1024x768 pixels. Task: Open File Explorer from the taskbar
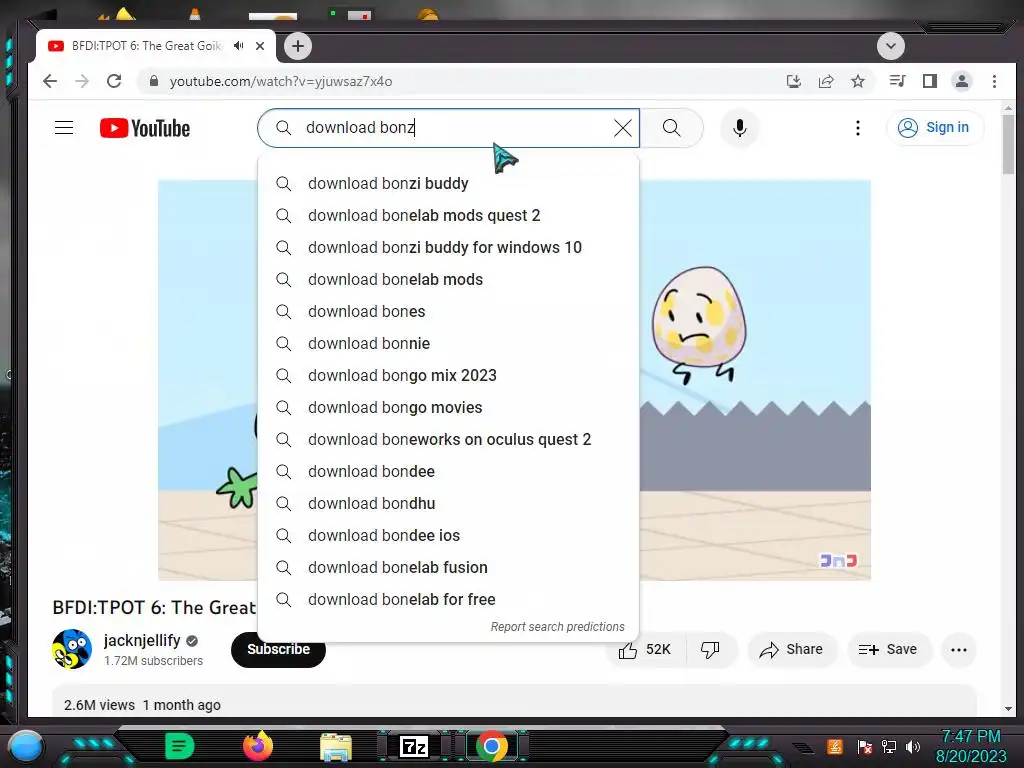click(x=336, y=746)
